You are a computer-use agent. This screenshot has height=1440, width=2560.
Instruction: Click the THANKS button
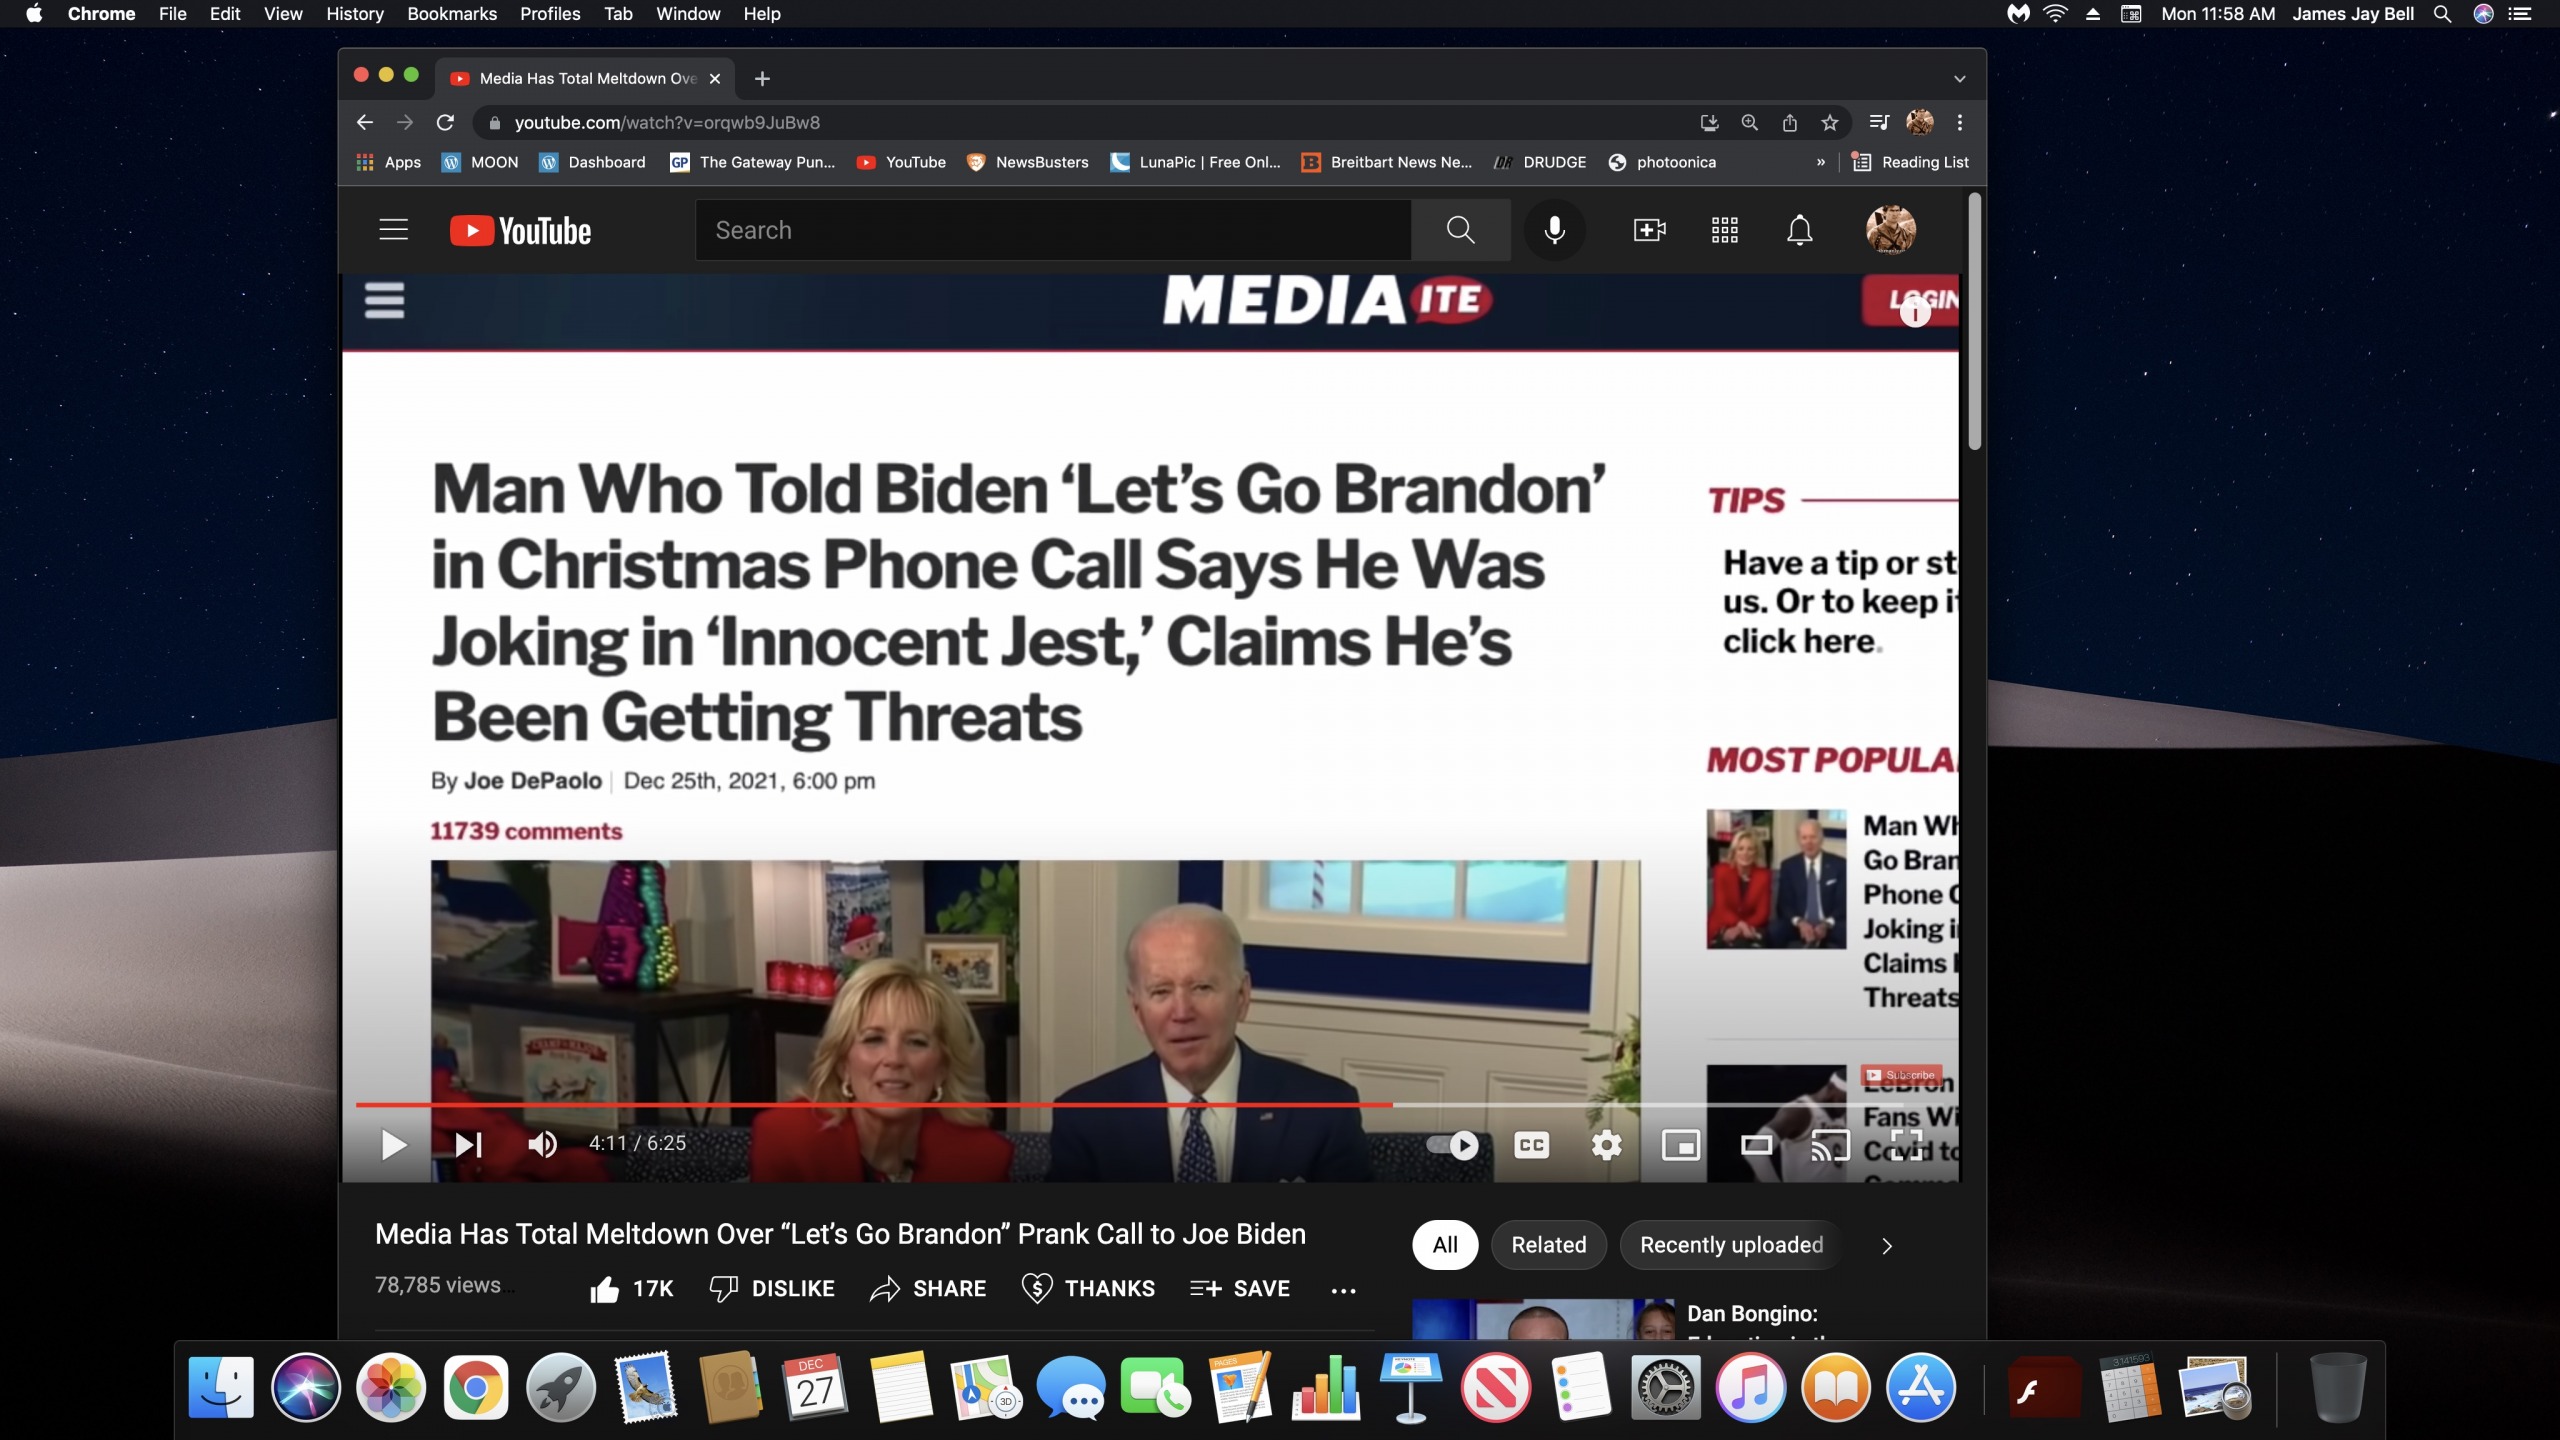tap(1088, 1289)
